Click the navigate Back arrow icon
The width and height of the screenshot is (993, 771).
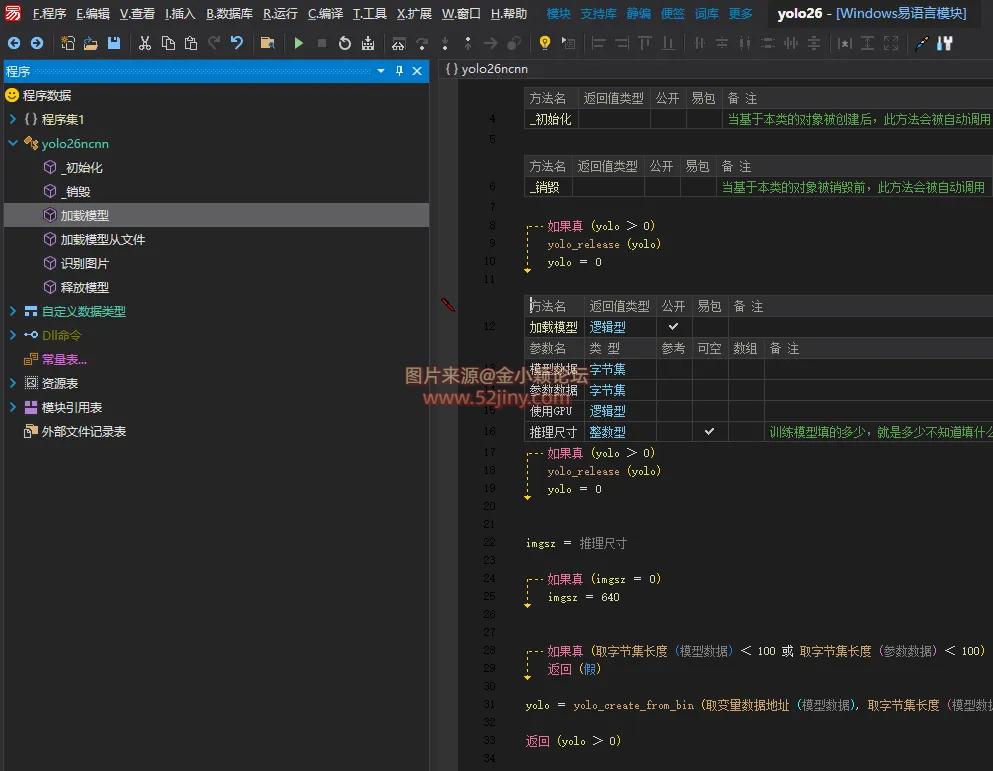point(14,43)
